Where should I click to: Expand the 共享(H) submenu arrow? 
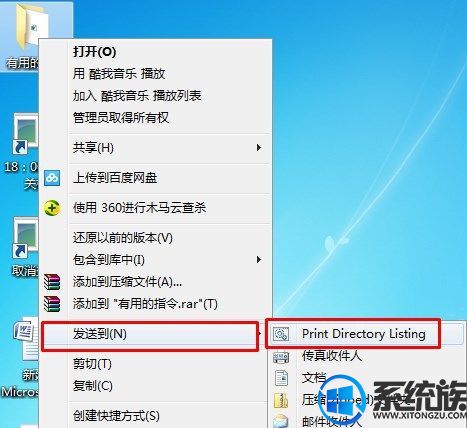pos(259,148)
